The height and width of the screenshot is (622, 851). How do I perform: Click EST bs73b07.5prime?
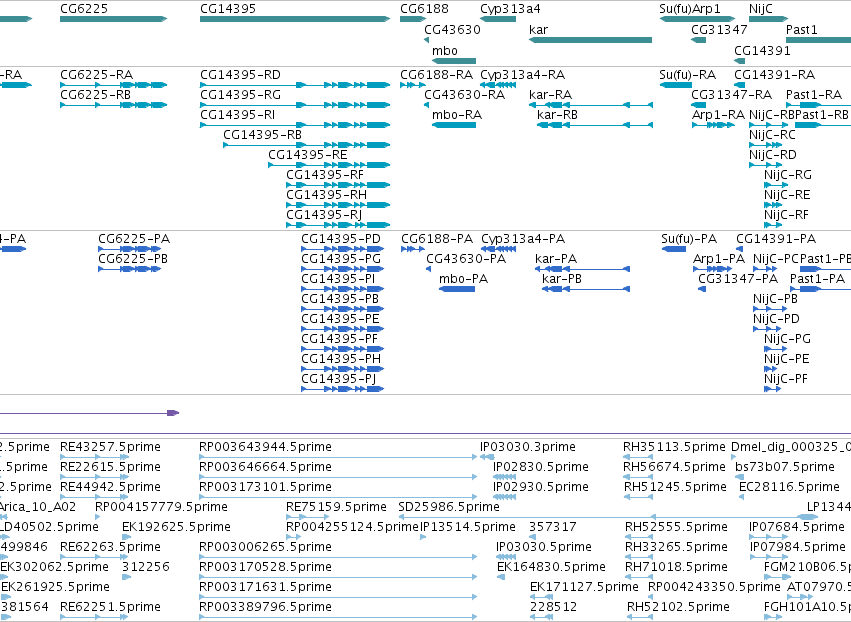click(785, 467)
